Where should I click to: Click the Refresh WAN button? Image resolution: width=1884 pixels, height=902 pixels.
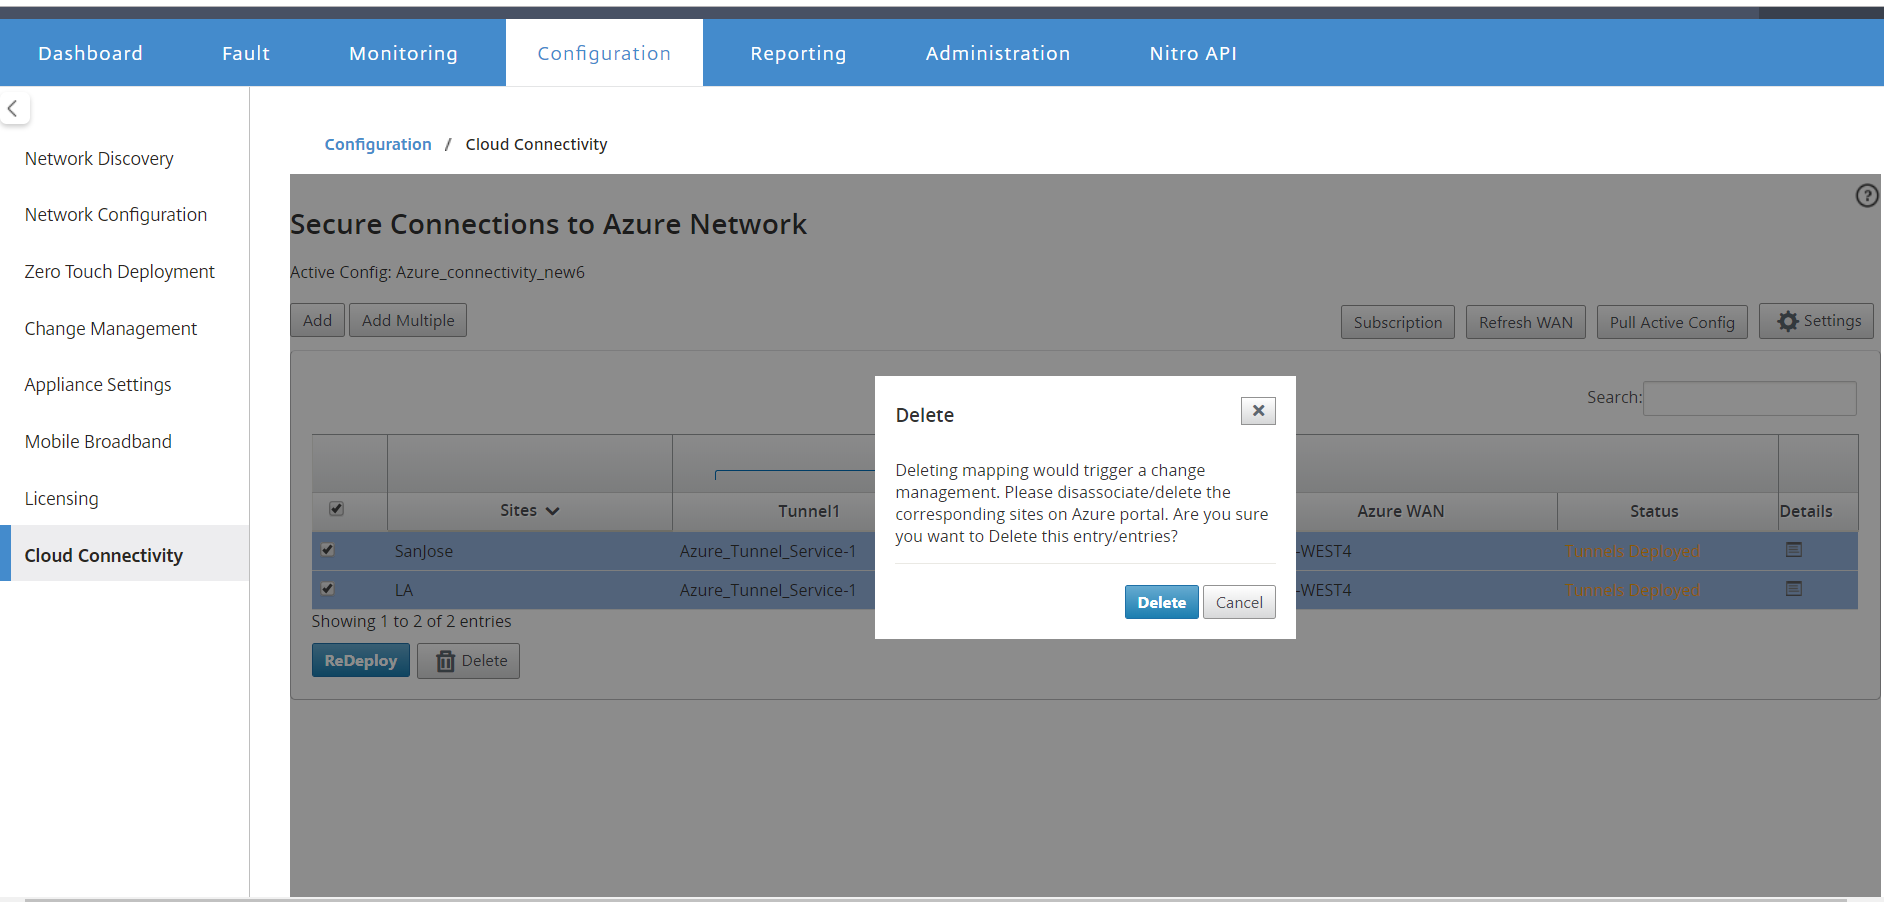tap(1525, 322)
